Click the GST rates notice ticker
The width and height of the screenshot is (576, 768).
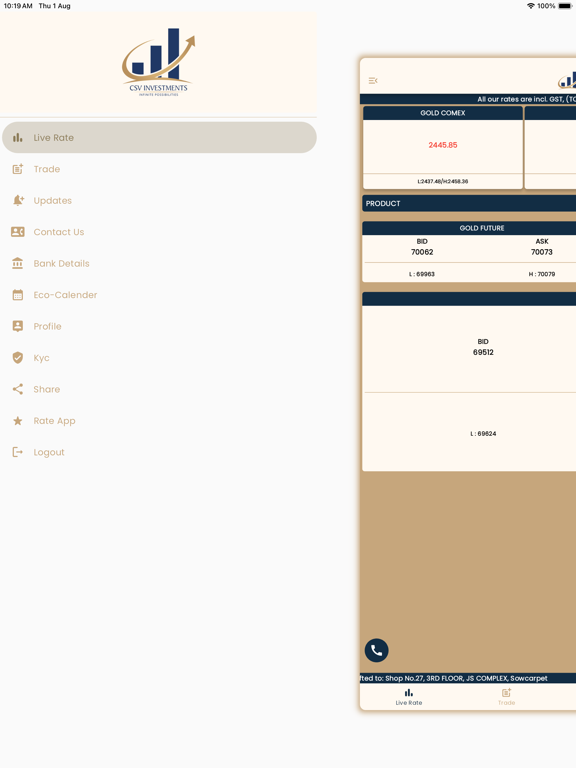pos(468,99)
